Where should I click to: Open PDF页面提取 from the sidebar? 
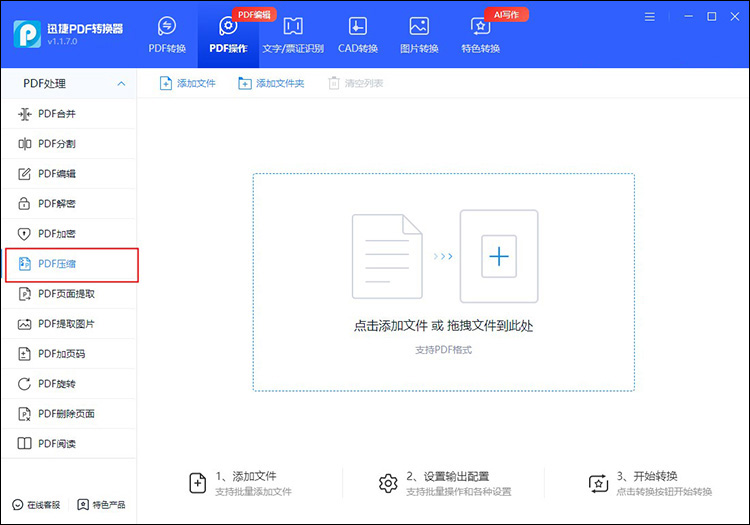pyautogui.click(x=69, y=294)
